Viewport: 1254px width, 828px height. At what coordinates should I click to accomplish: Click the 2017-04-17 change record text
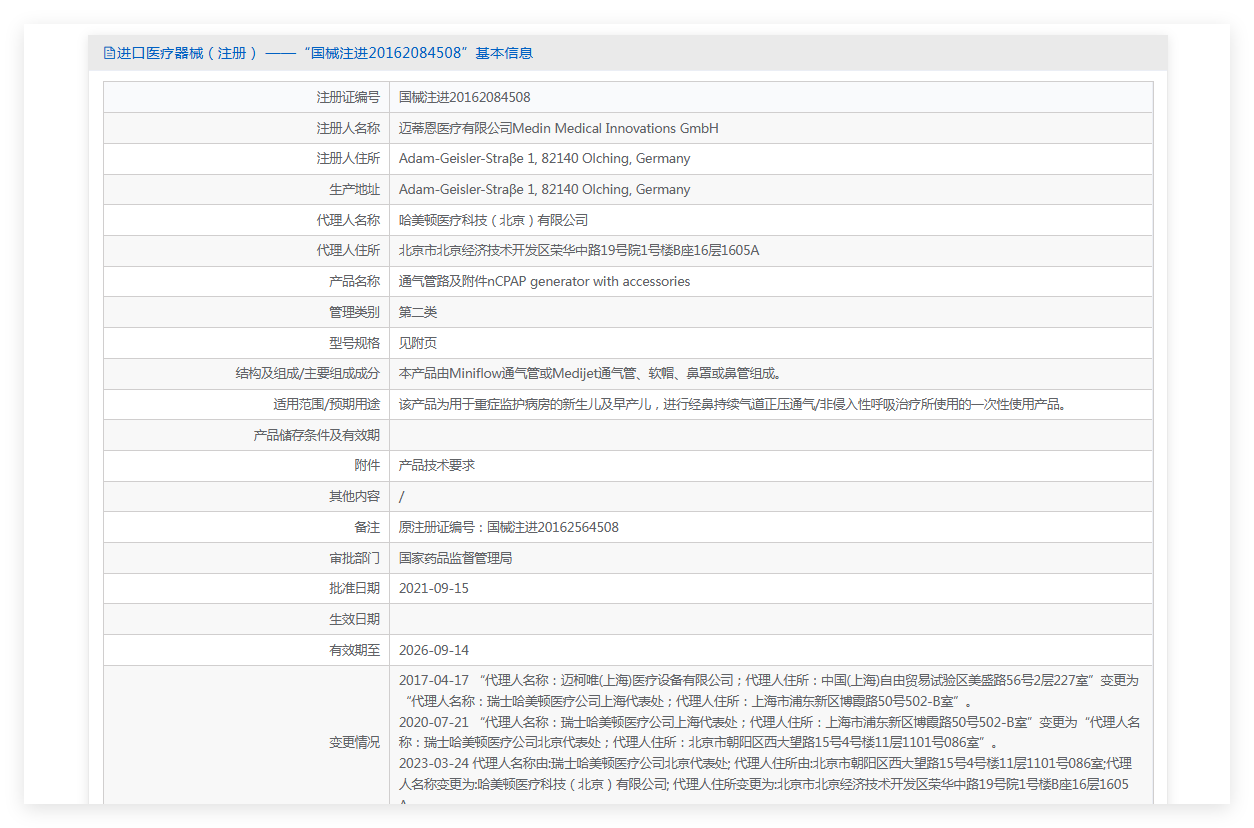pyautogui.click(x=769, y=690)
